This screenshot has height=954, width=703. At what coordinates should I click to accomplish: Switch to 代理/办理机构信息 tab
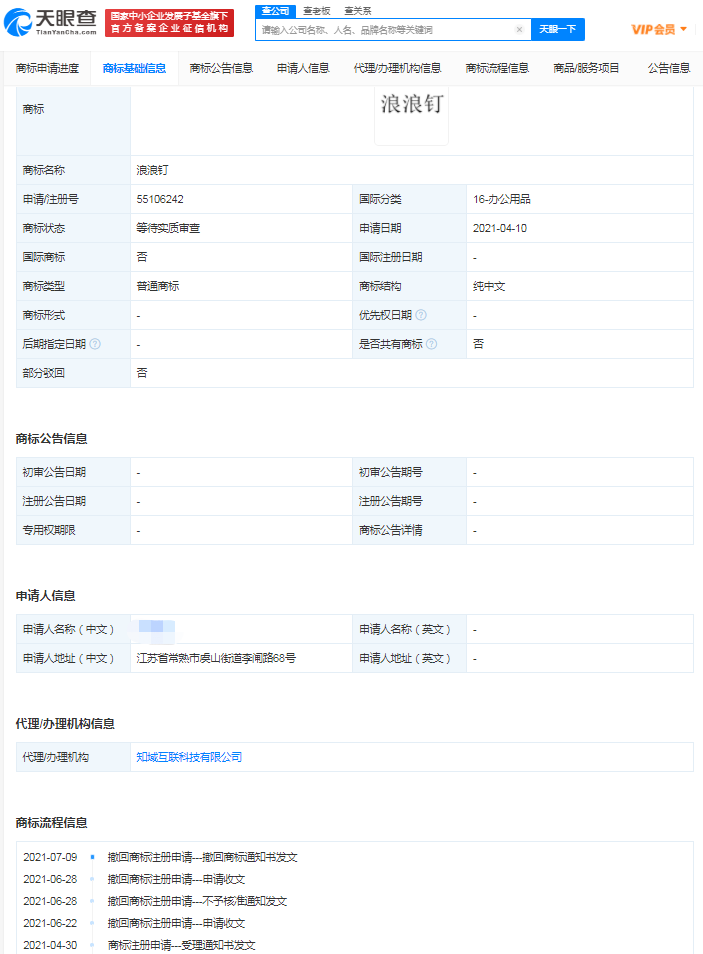(x=397, y=68)
